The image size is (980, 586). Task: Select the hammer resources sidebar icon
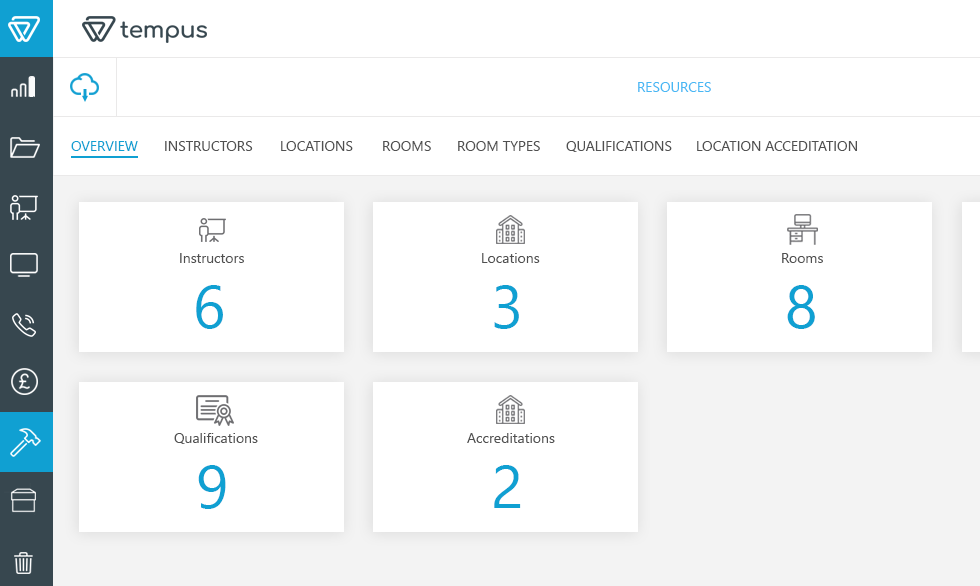25,442
